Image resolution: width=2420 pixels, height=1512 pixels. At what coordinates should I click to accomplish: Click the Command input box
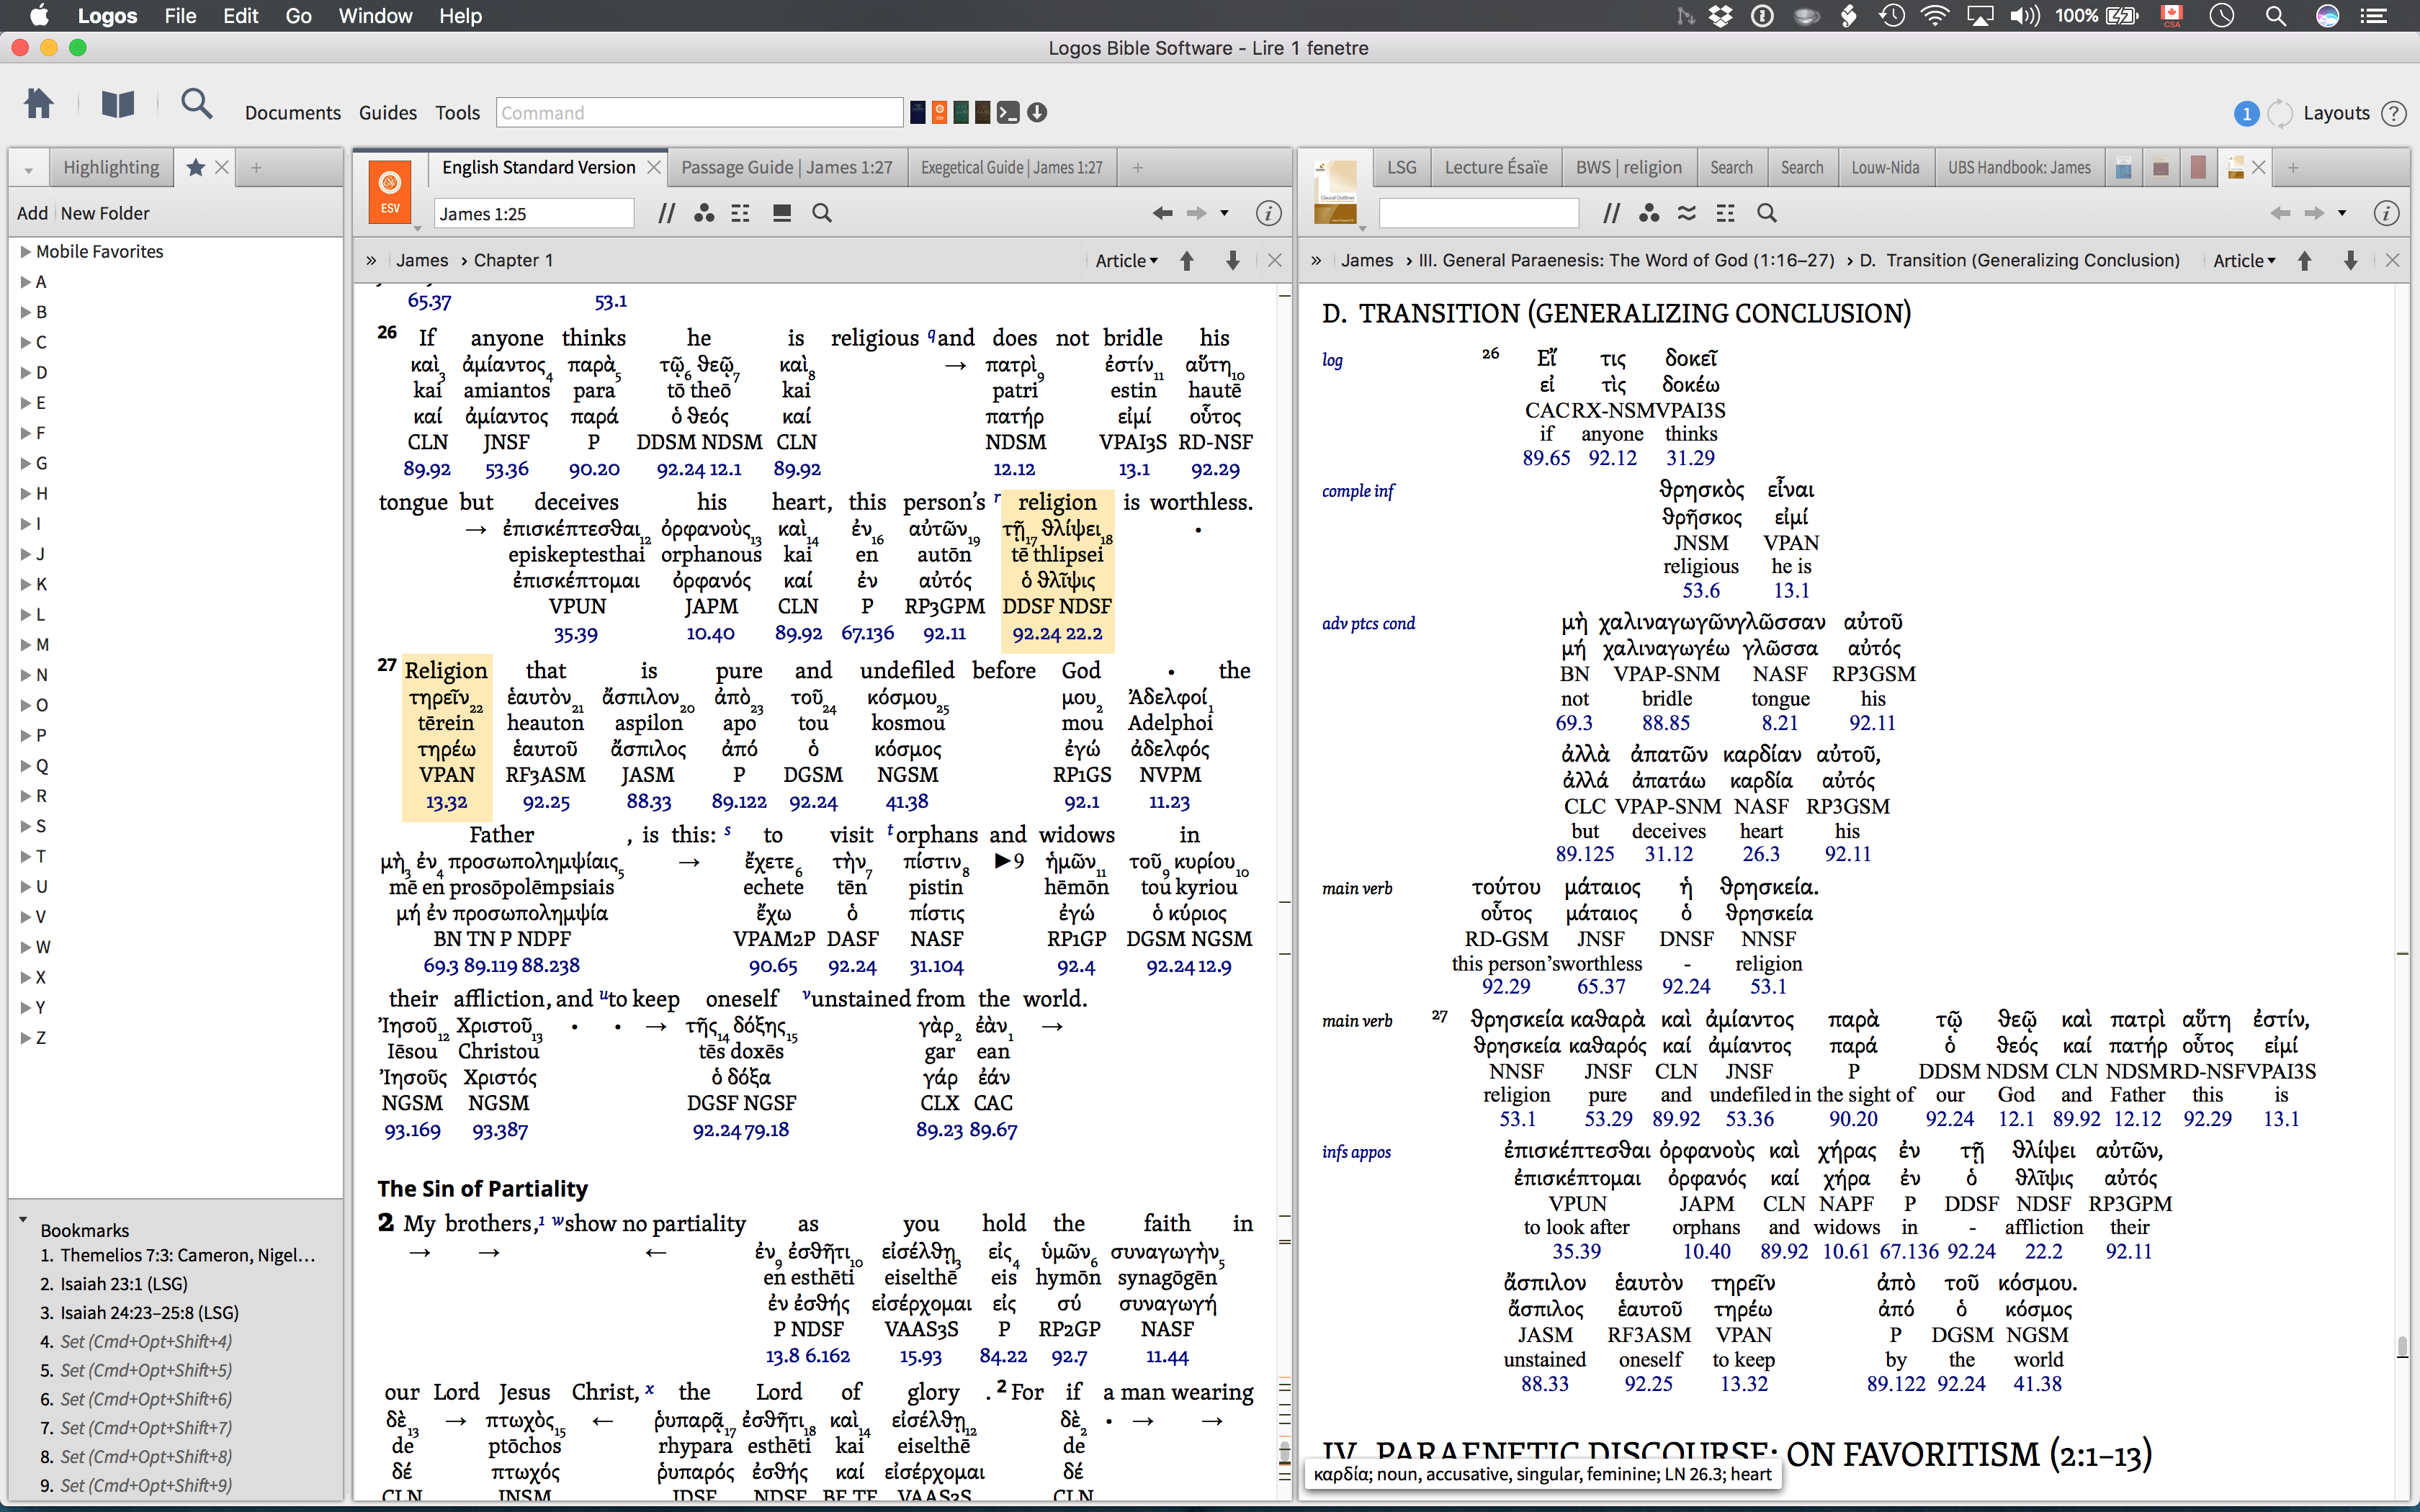(x=699, y=113)
